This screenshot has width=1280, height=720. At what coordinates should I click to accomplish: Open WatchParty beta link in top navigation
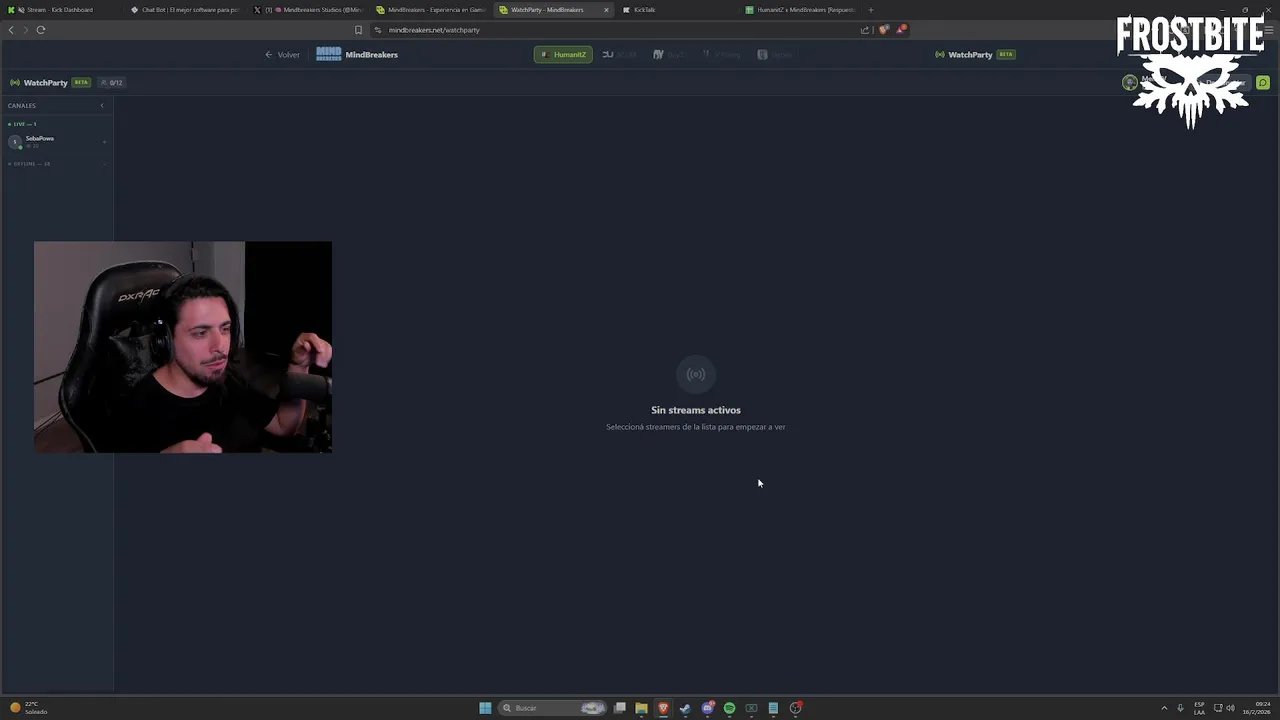(975, 55)
